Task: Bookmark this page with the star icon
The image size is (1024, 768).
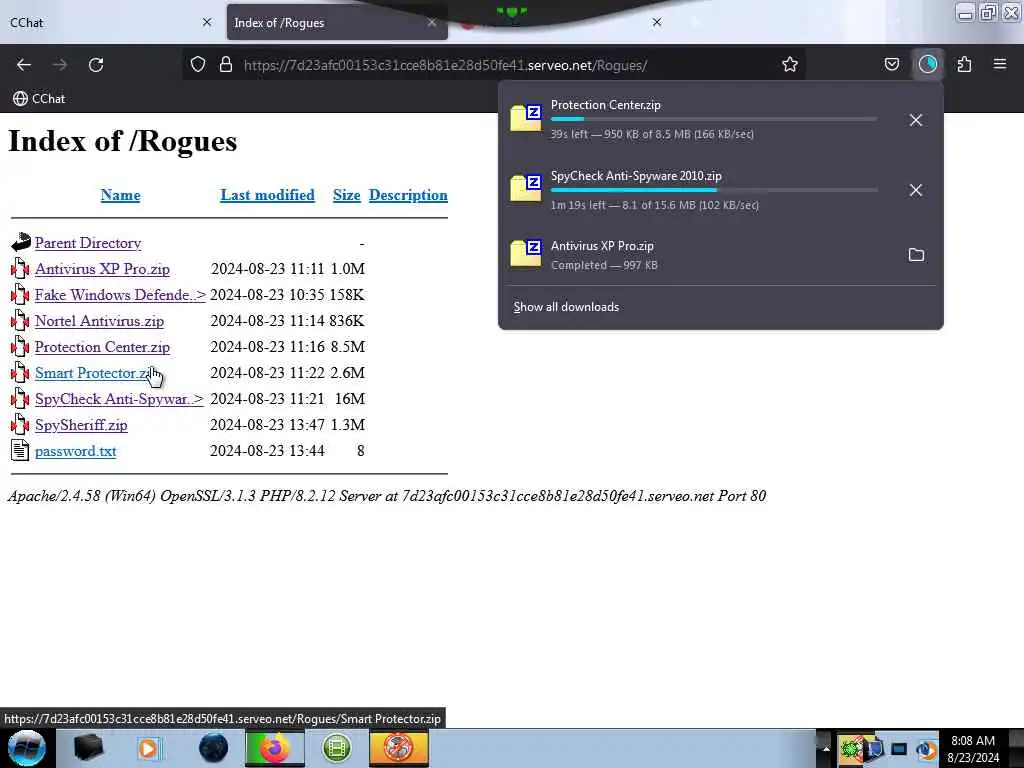Action: pyautogui.click(x=790, y=65)
